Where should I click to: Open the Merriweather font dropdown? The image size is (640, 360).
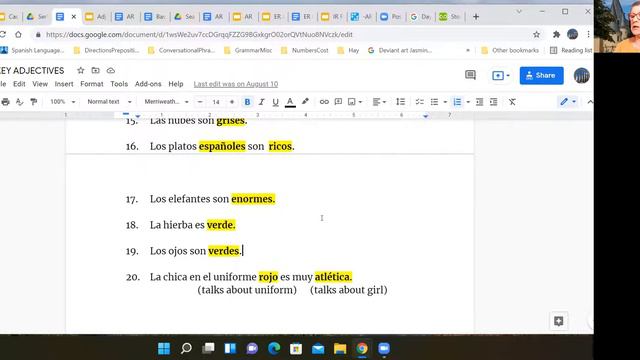[166, 102]
